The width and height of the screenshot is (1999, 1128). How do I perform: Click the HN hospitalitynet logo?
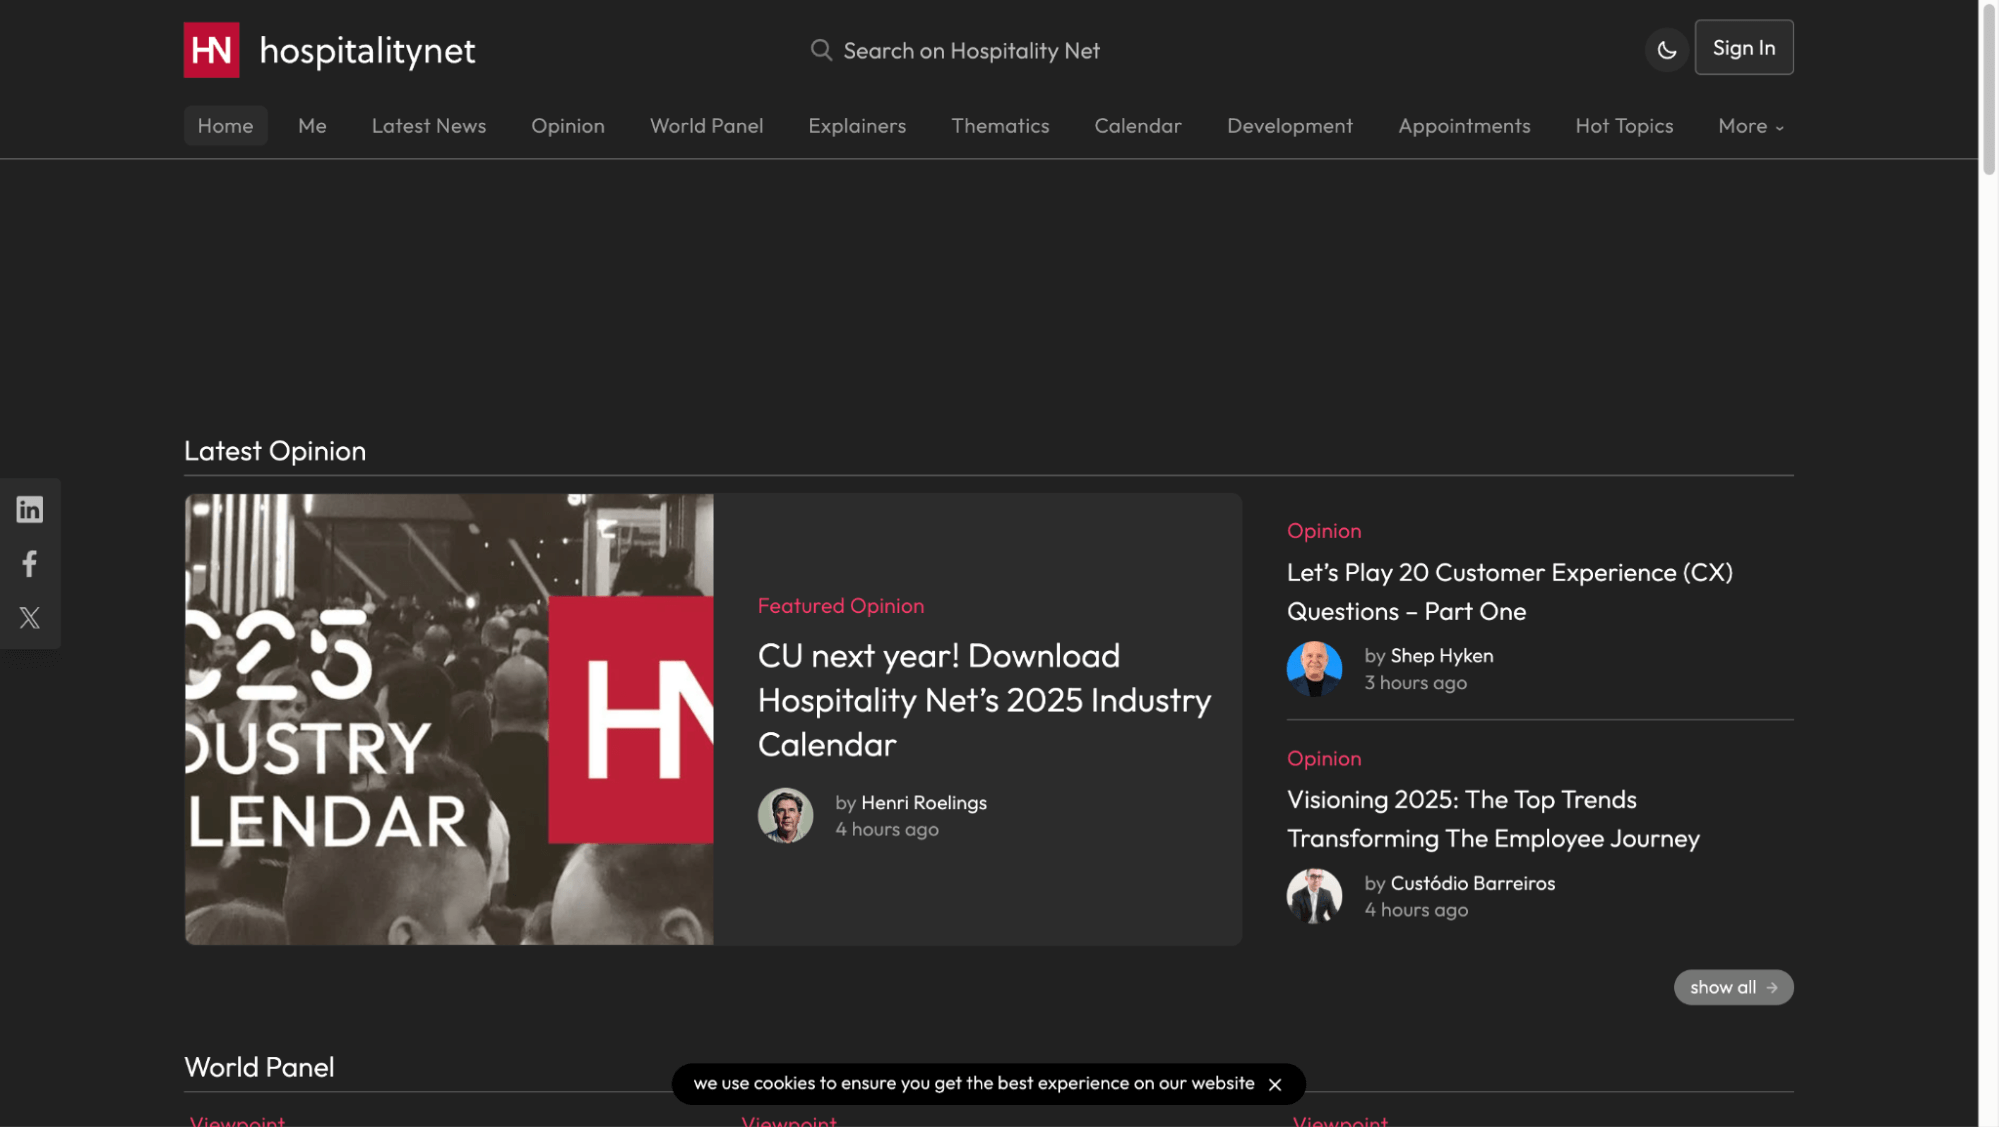click(329, 50)
